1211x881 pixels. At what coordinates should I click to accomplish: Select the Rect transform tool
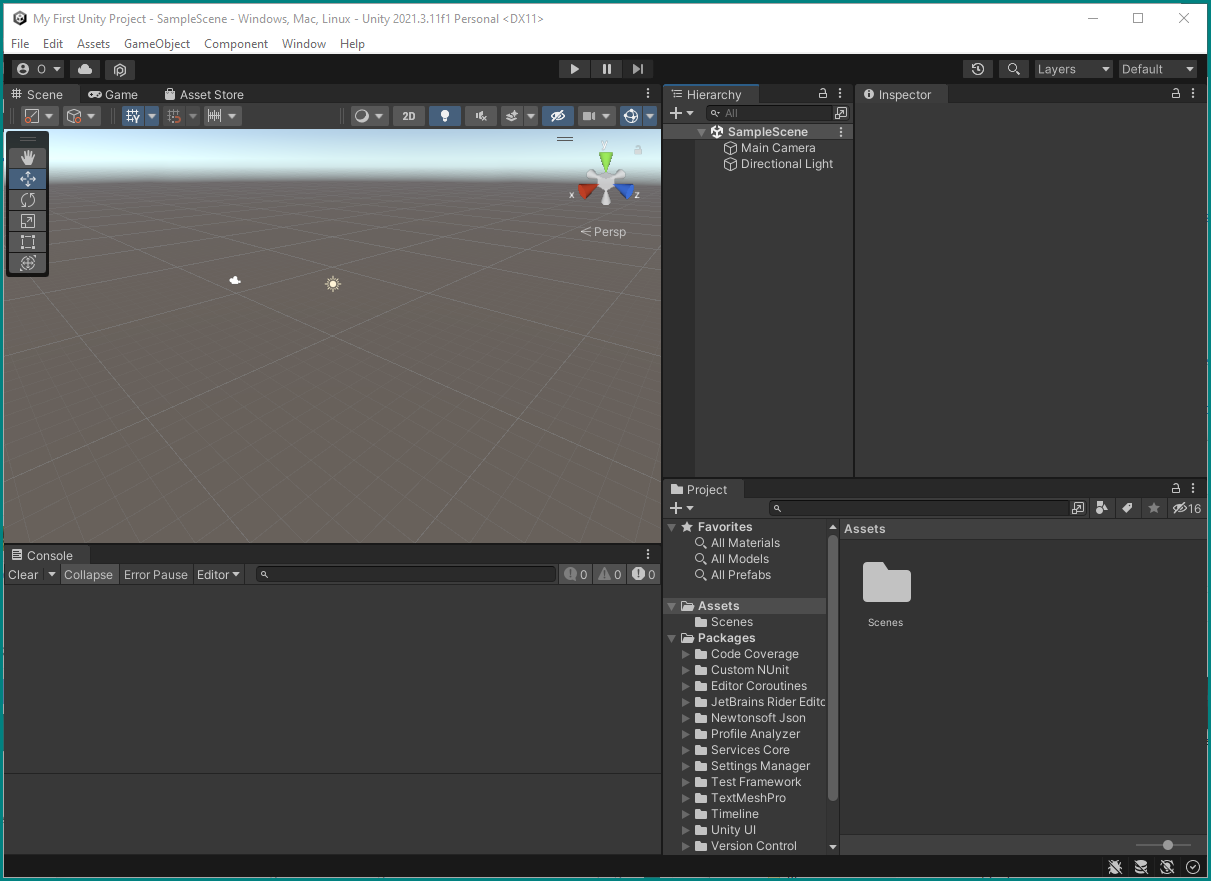(x=28, y=242)
